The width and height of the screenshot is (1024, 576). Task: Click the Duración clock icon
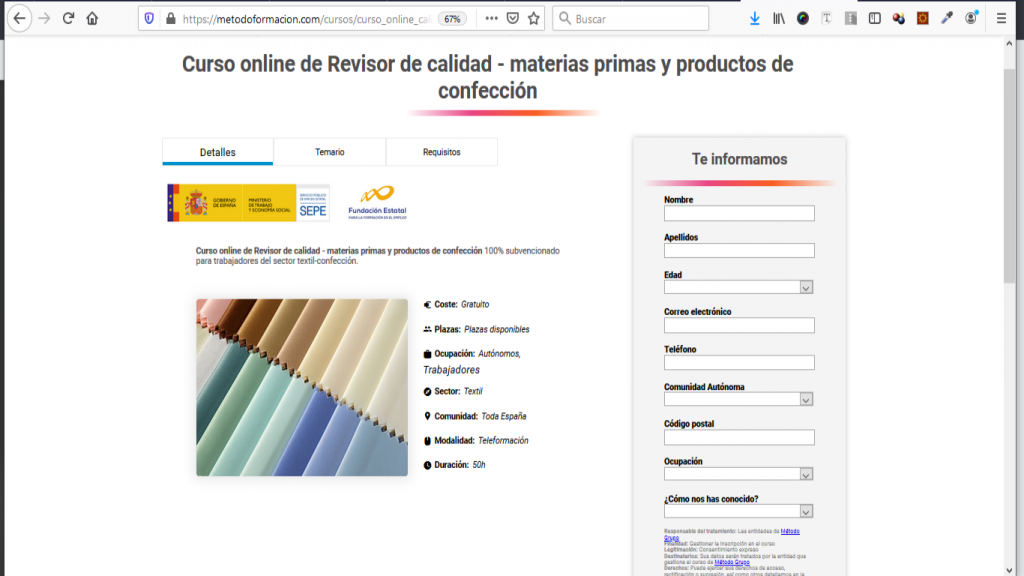(427, 465)
